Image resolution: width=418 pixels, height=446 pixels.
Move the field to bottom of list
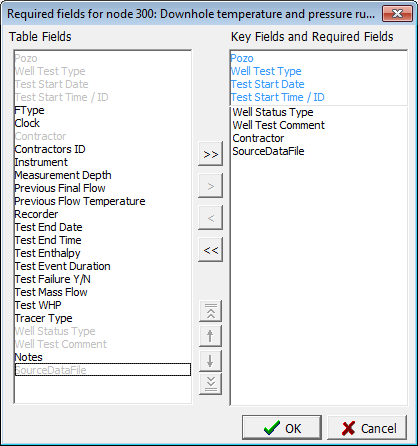pyautogui.click(x=210, y=384)
